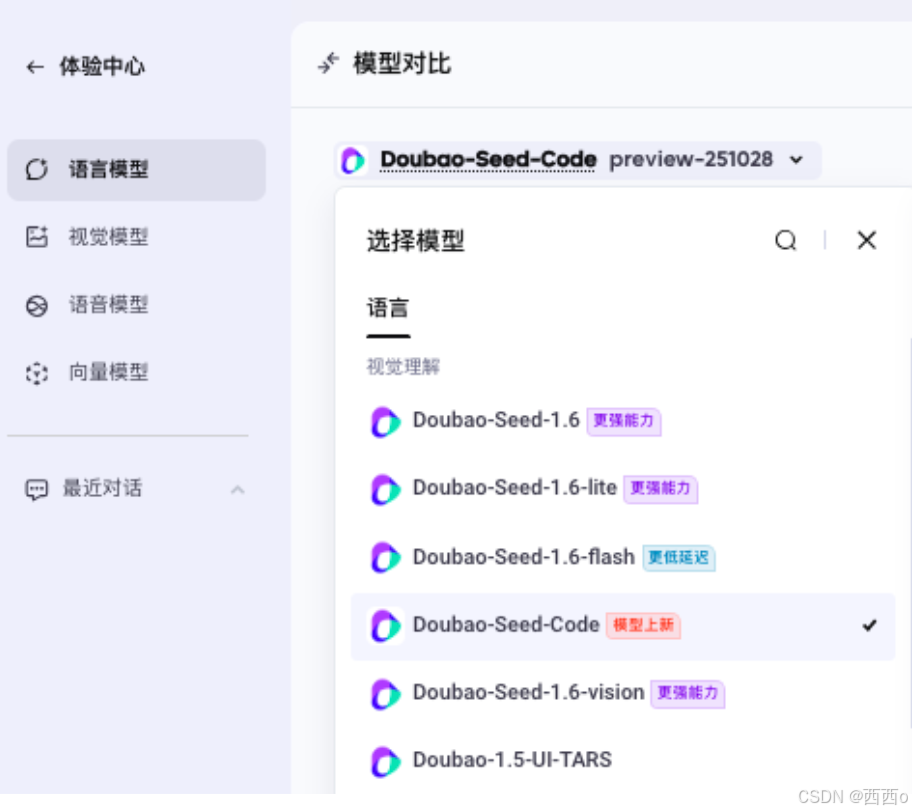Click the 更强能力 tag on Doubao-Seed-1.6
The height and width of the screenshot is (812, 912).
point(624,421)
